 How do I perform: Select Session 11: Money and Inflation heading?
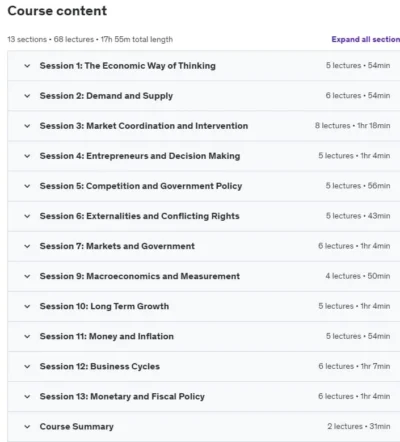107,336
